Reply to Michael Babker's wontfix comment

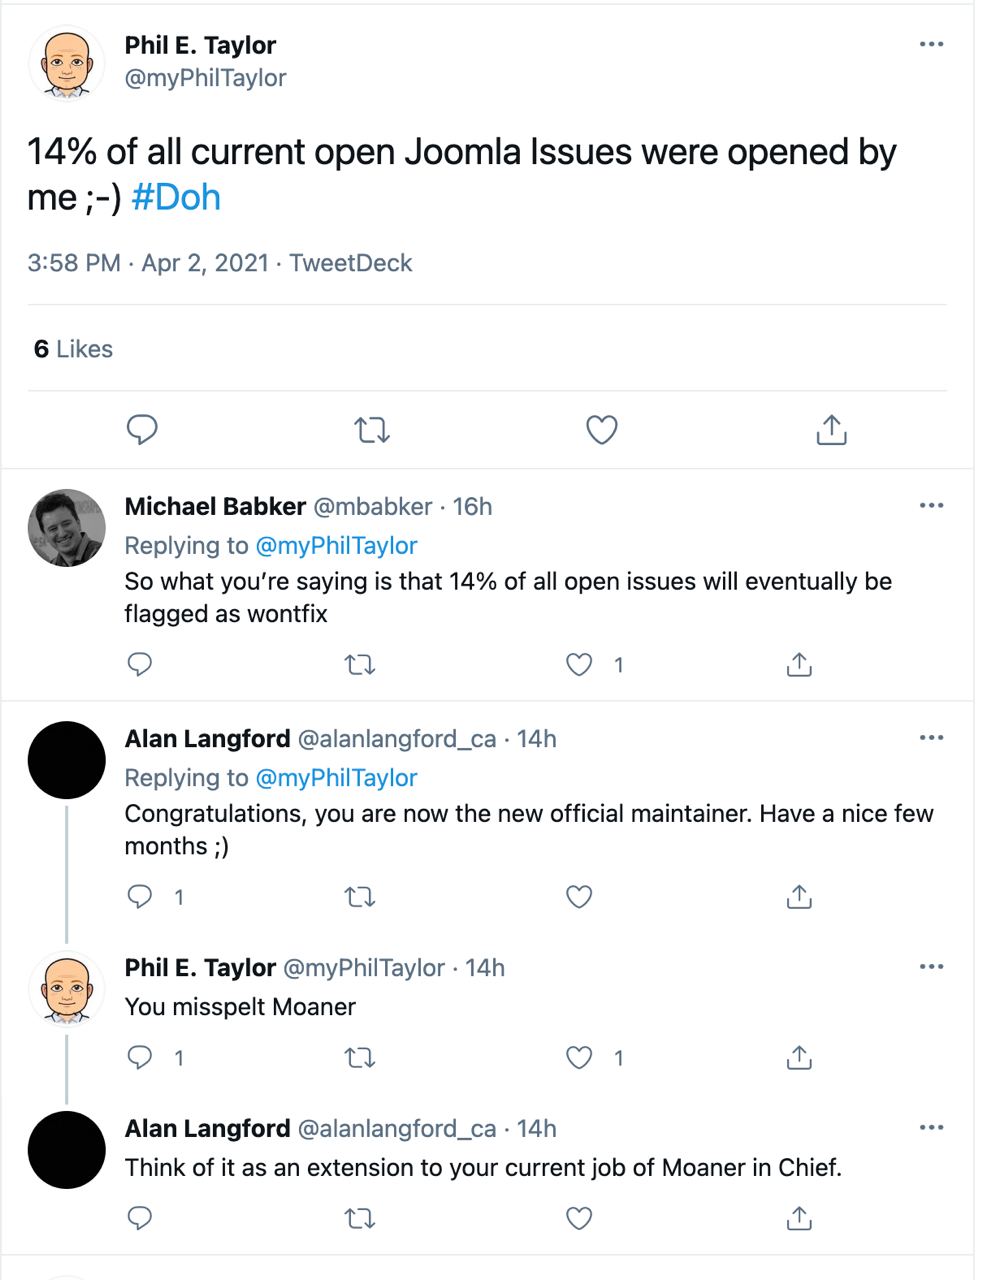coord(141,664)
